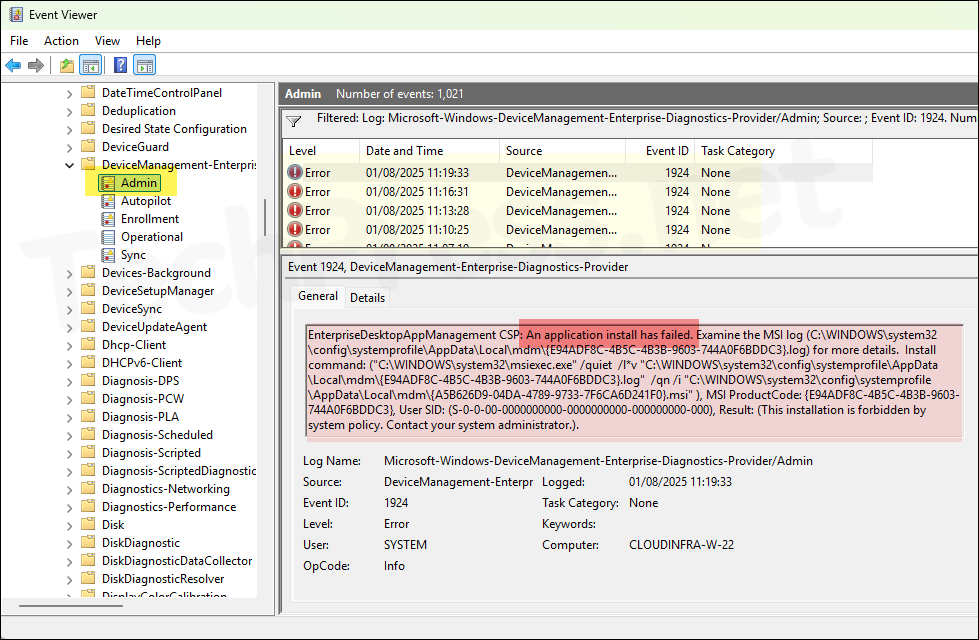Expand the Desired State Configuration node

coord(69,130)
